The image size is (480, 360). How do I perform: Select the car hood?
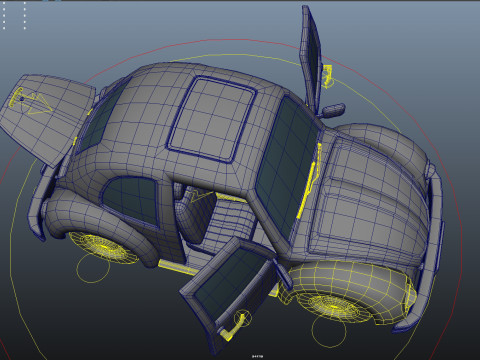[x=368, y=198]
